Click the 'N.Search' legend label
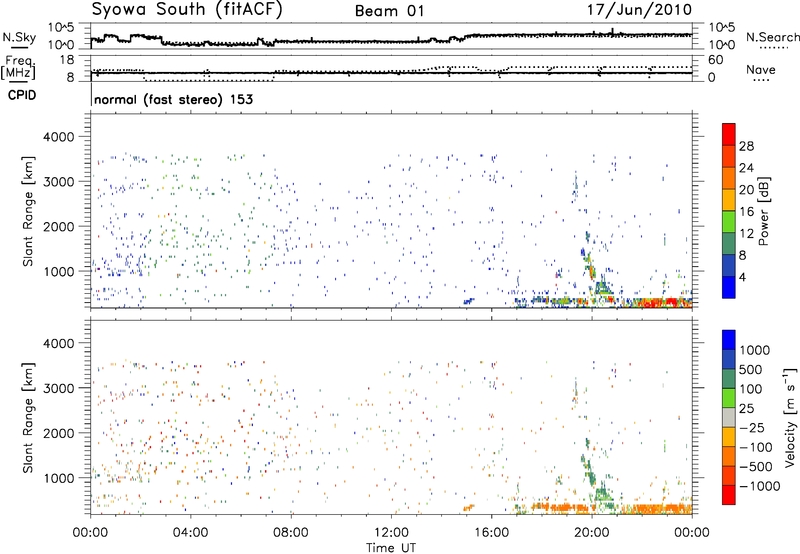 [x=772, y=37]
